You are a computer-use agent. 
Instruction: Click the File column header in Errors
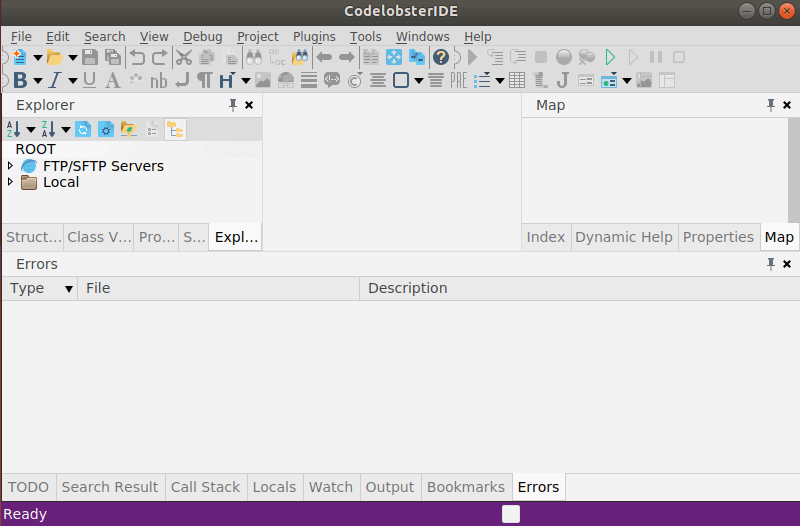click(218, 288)
